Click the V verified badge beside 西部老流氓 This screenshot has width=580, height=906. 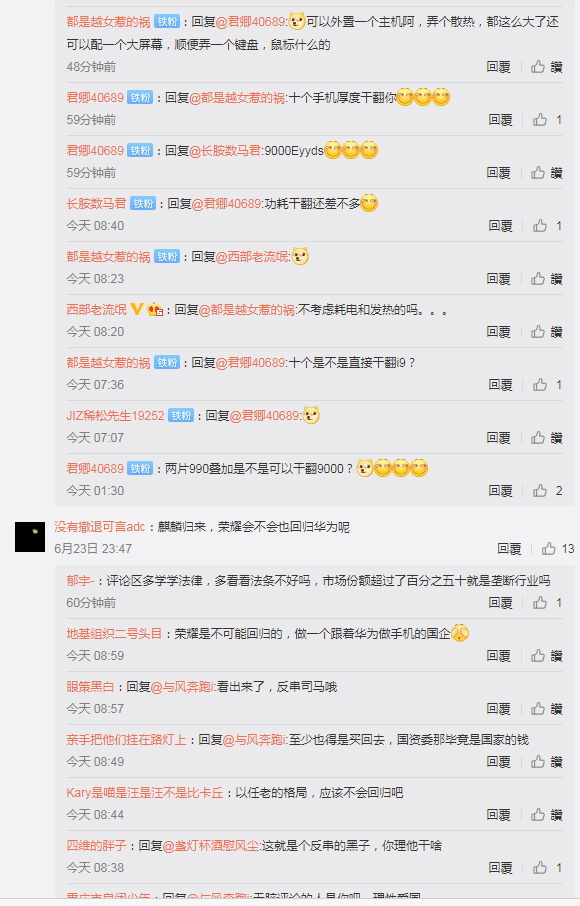pos(136,309)
